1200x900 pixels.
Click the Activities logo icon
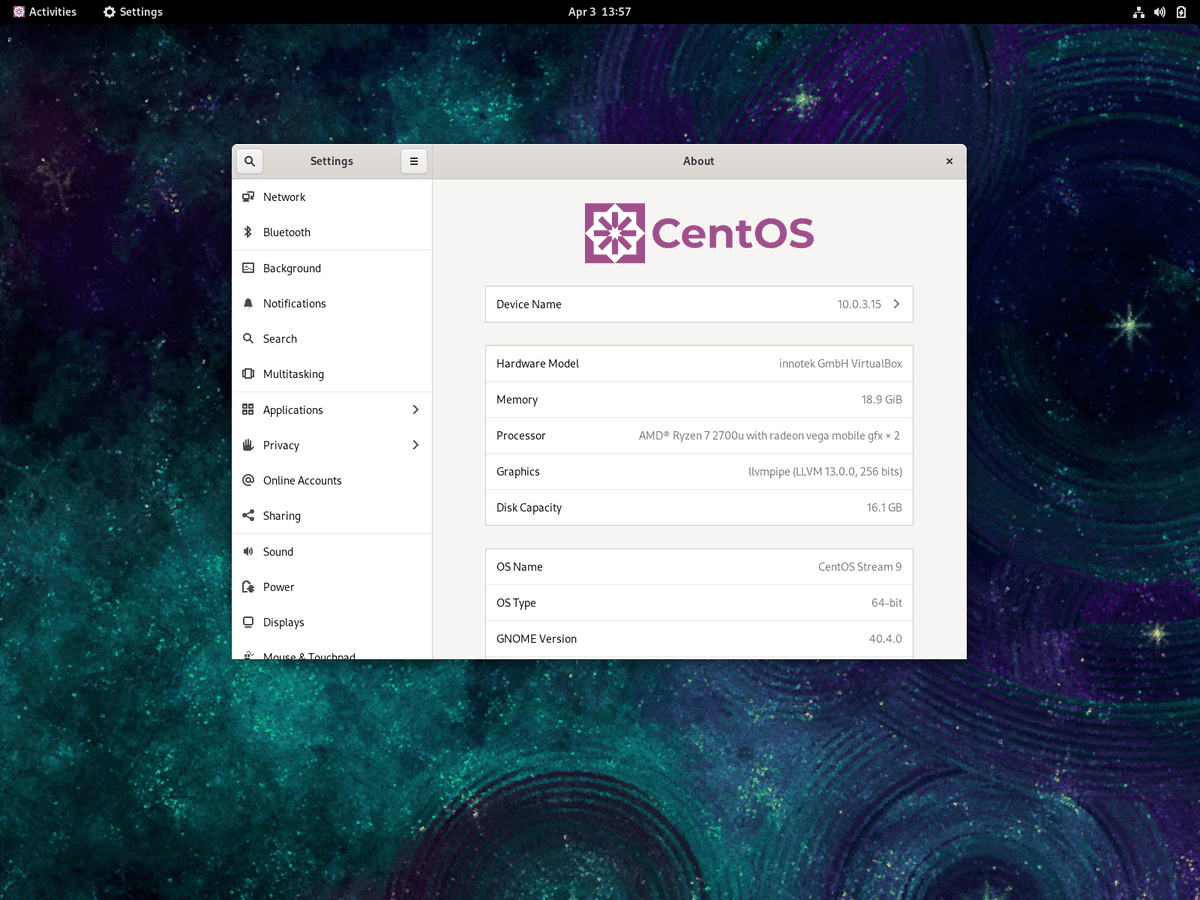click(19, 12)
